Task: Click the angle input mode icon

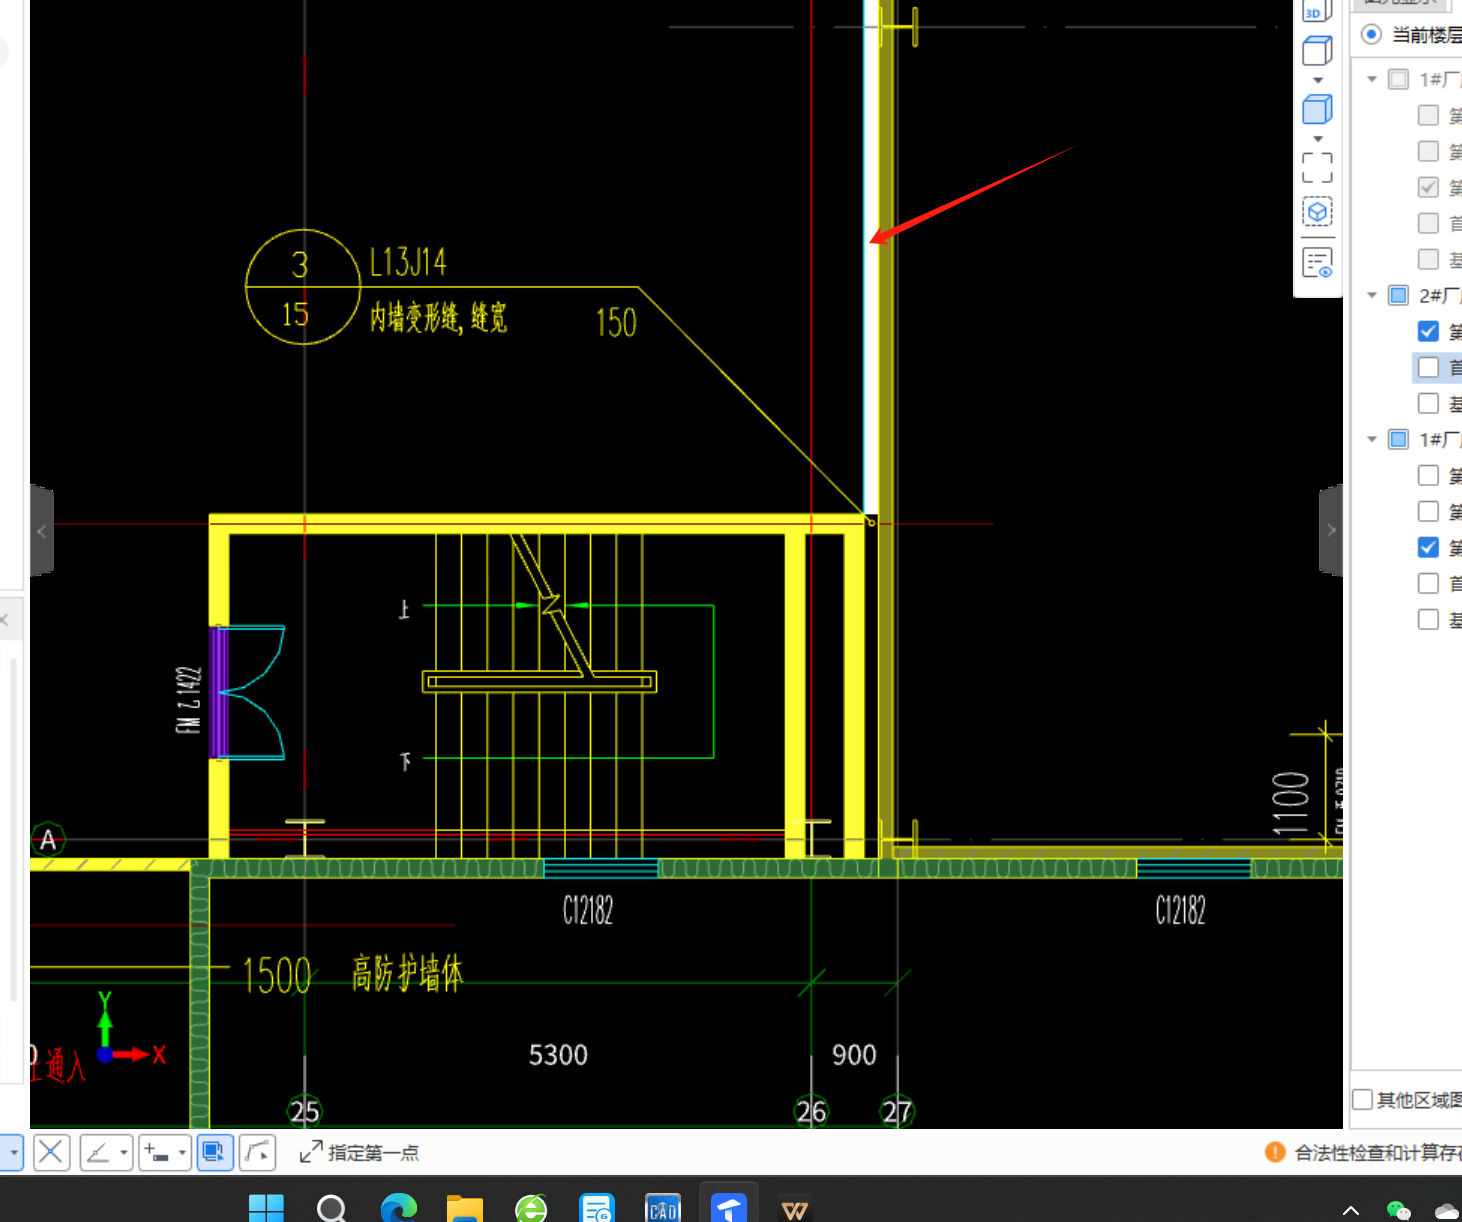Action: tap(98, 1152)
